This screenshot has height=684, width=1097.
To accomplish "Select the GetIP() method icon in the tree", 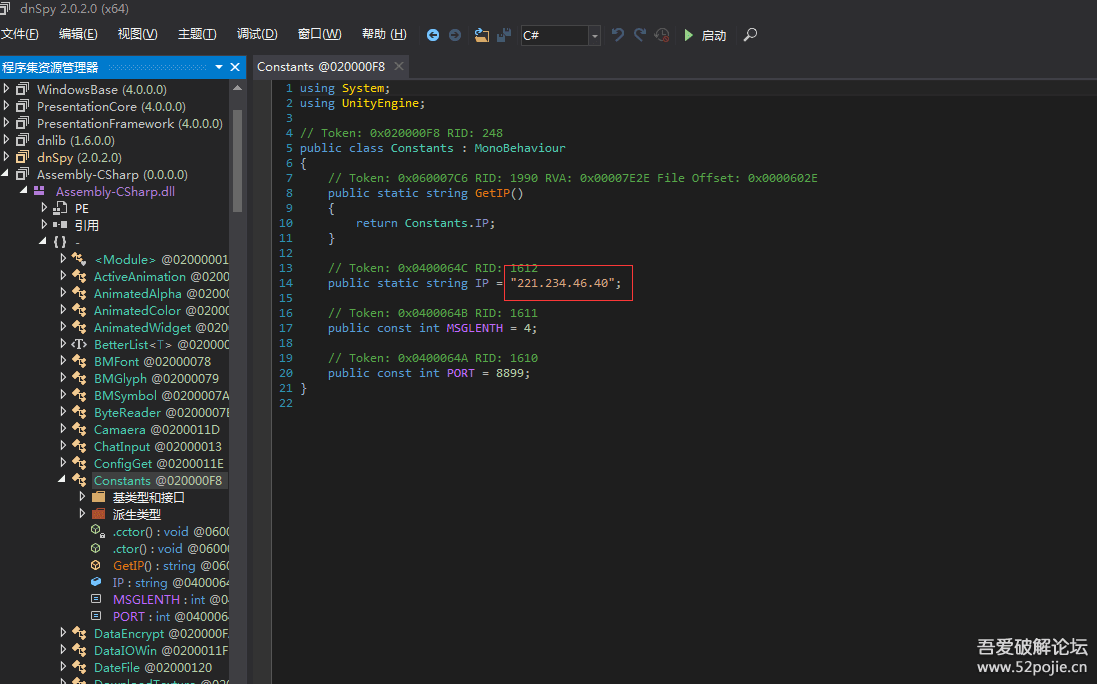I will point(97,565).
